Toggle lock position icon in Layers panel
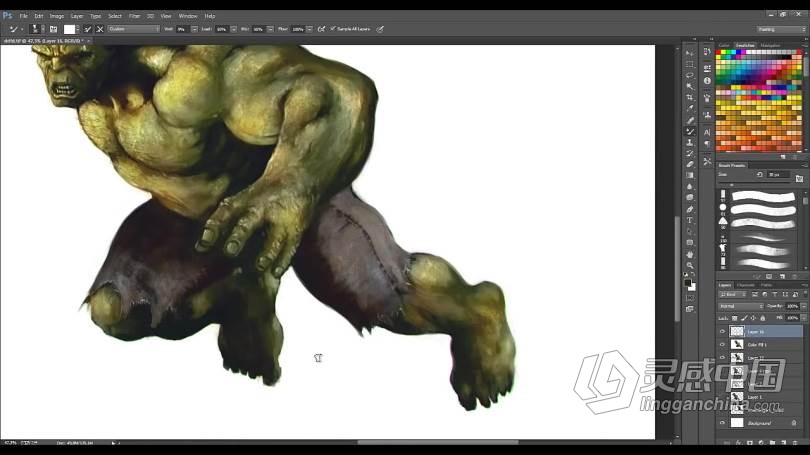 coord(753,318)
